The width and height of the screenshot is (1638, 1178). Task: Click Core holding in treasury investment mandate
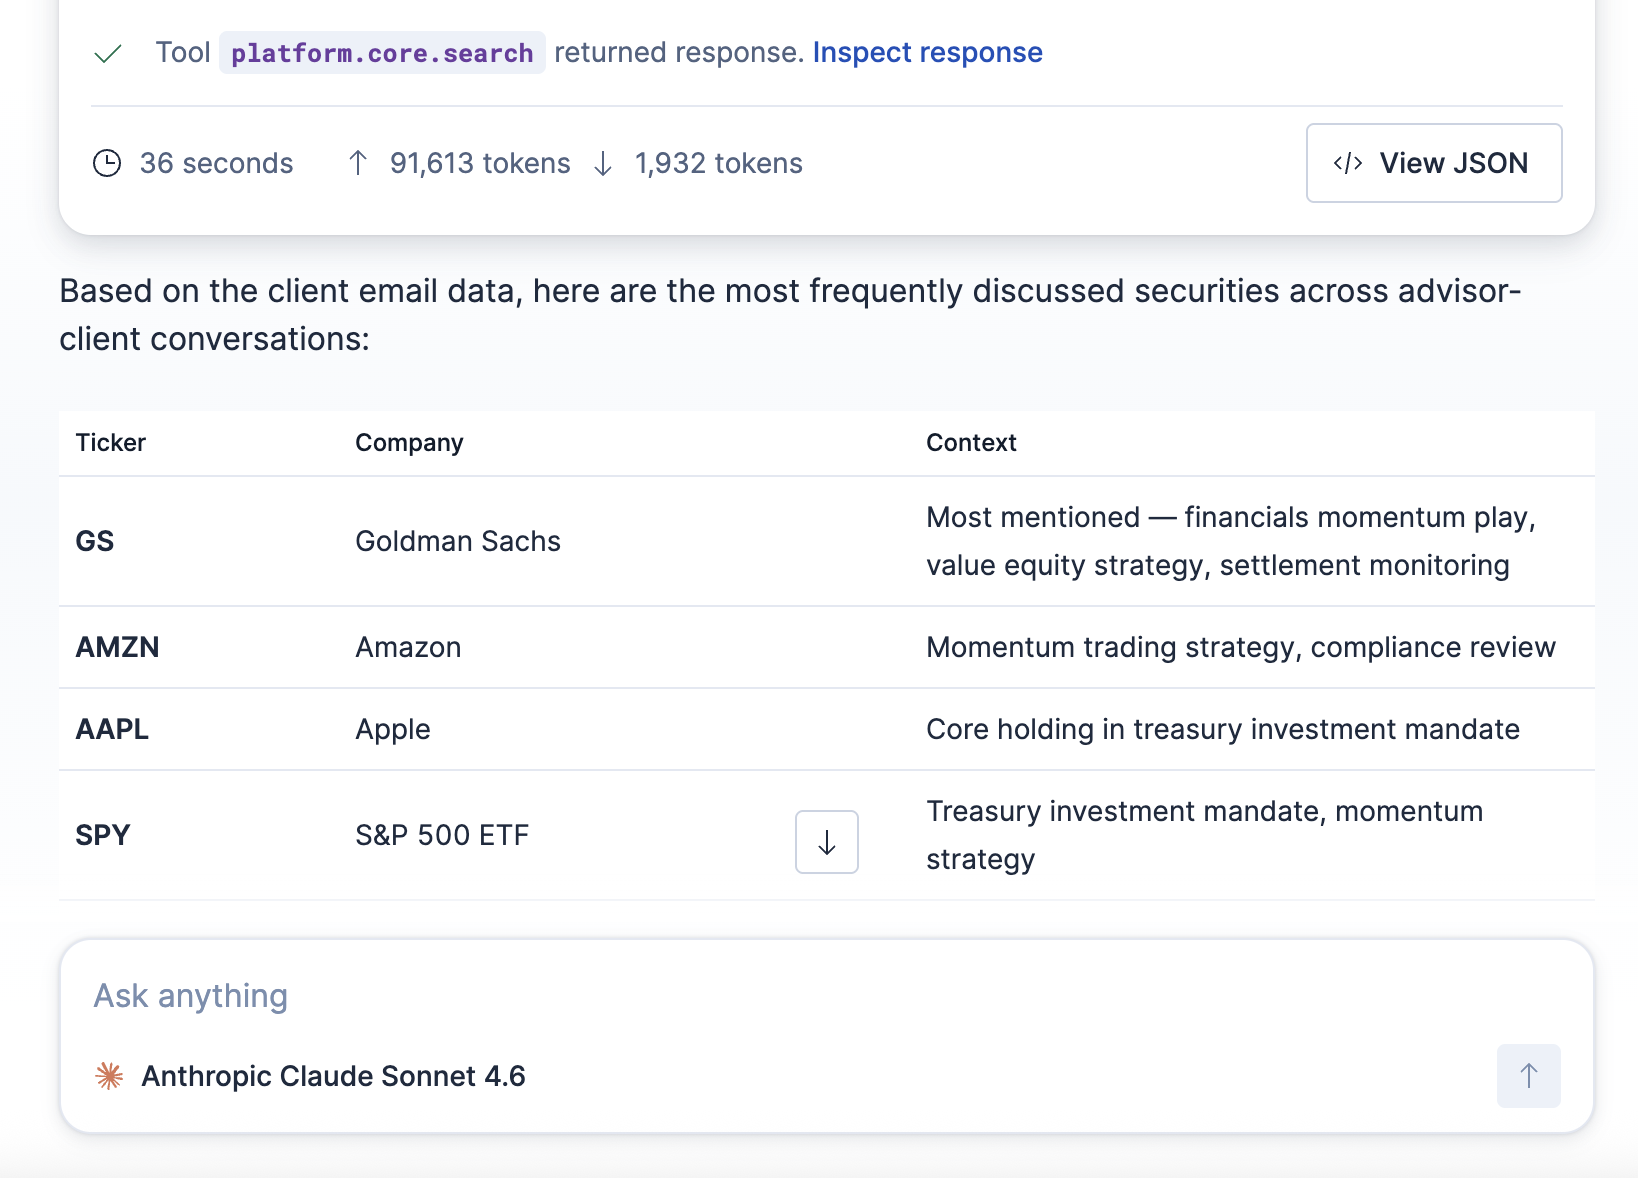(x=1223, y=729)
